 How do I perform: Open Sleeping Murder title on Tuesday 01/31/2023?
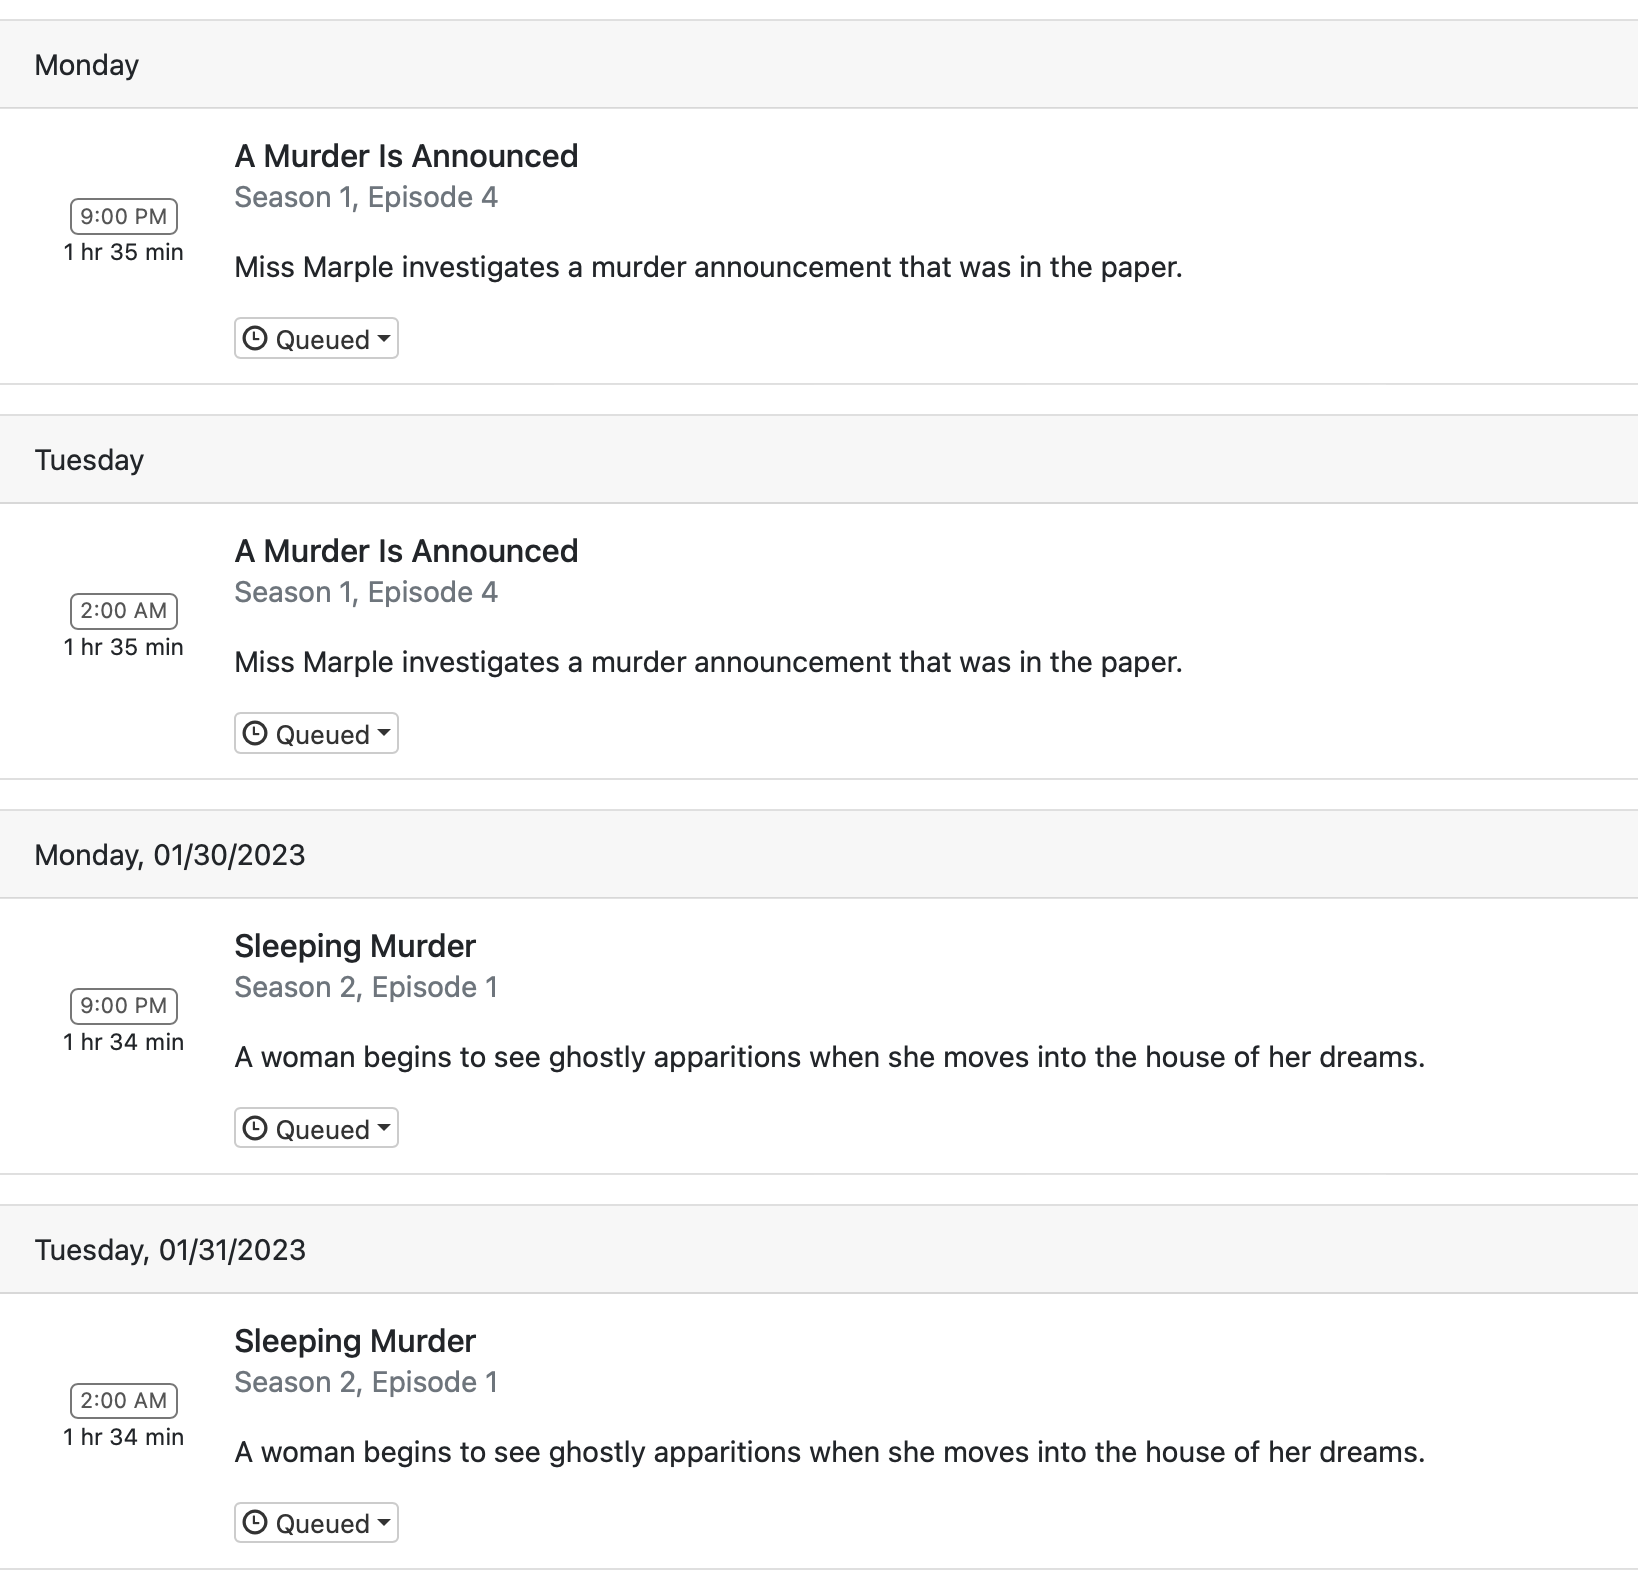[355, 1341]
